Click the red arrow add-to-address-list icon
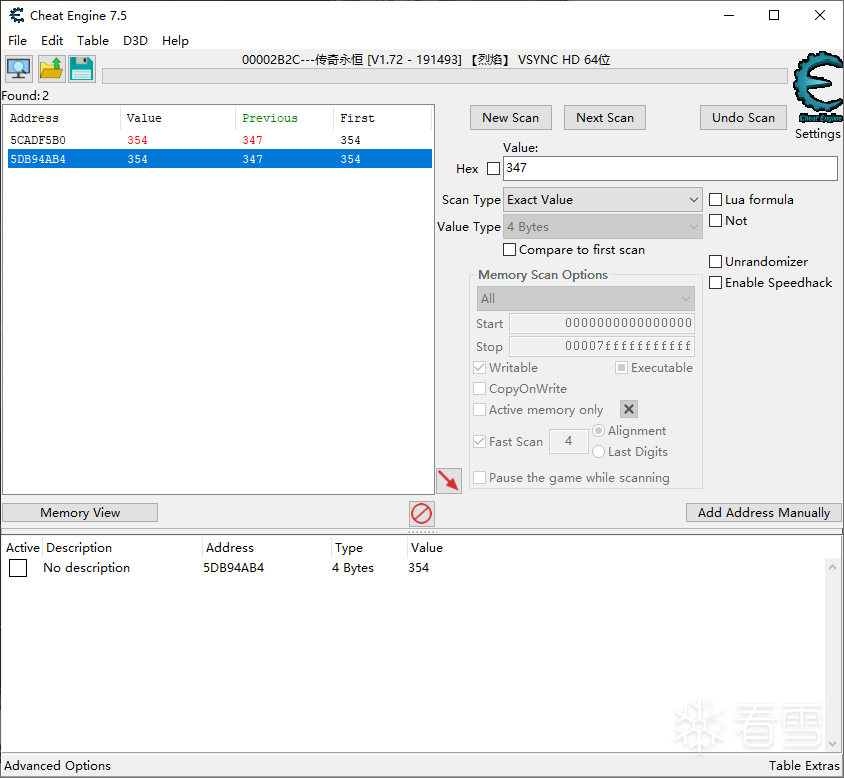 tap(449, 480)
